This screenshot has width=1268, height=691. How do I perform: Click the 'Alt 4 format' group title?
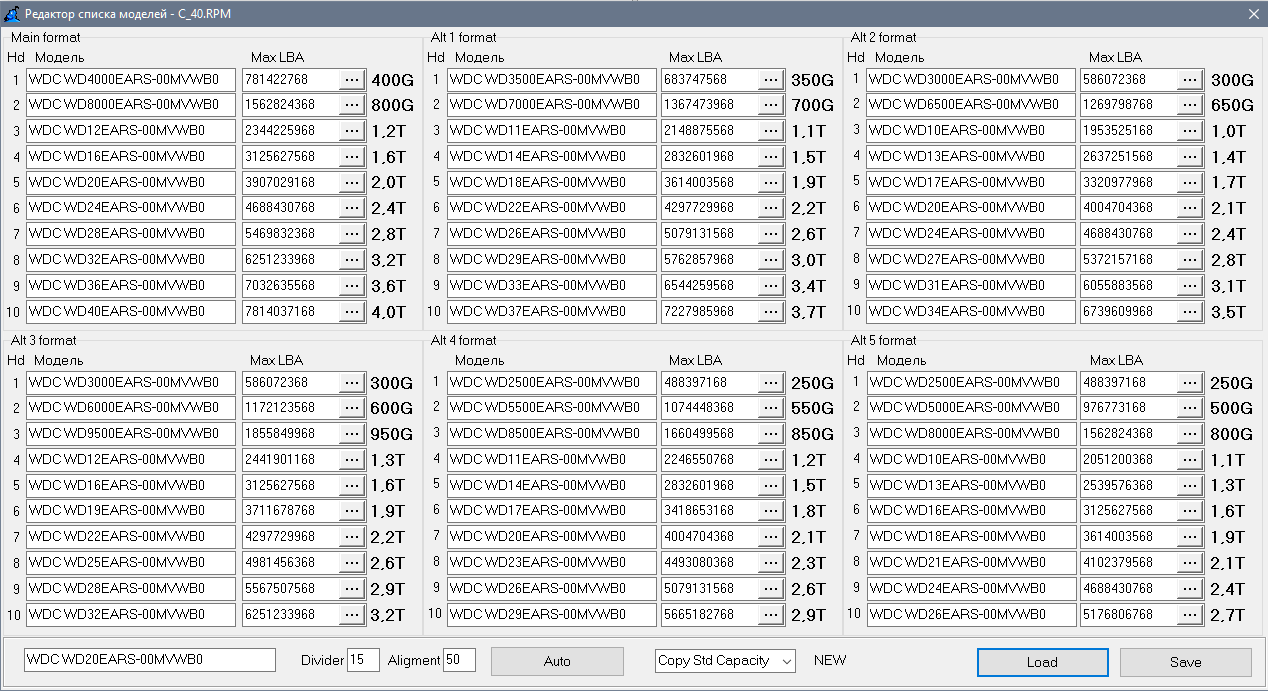[464, 340]
